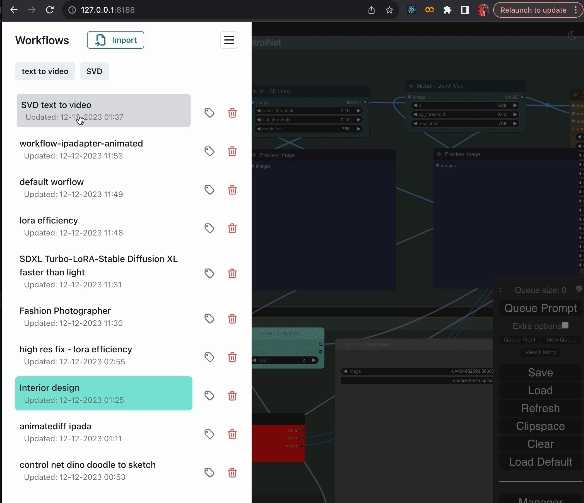584x503 pixels.
Task: Tag the control net dino doodle workflow
Action: [x=209, y=472]
